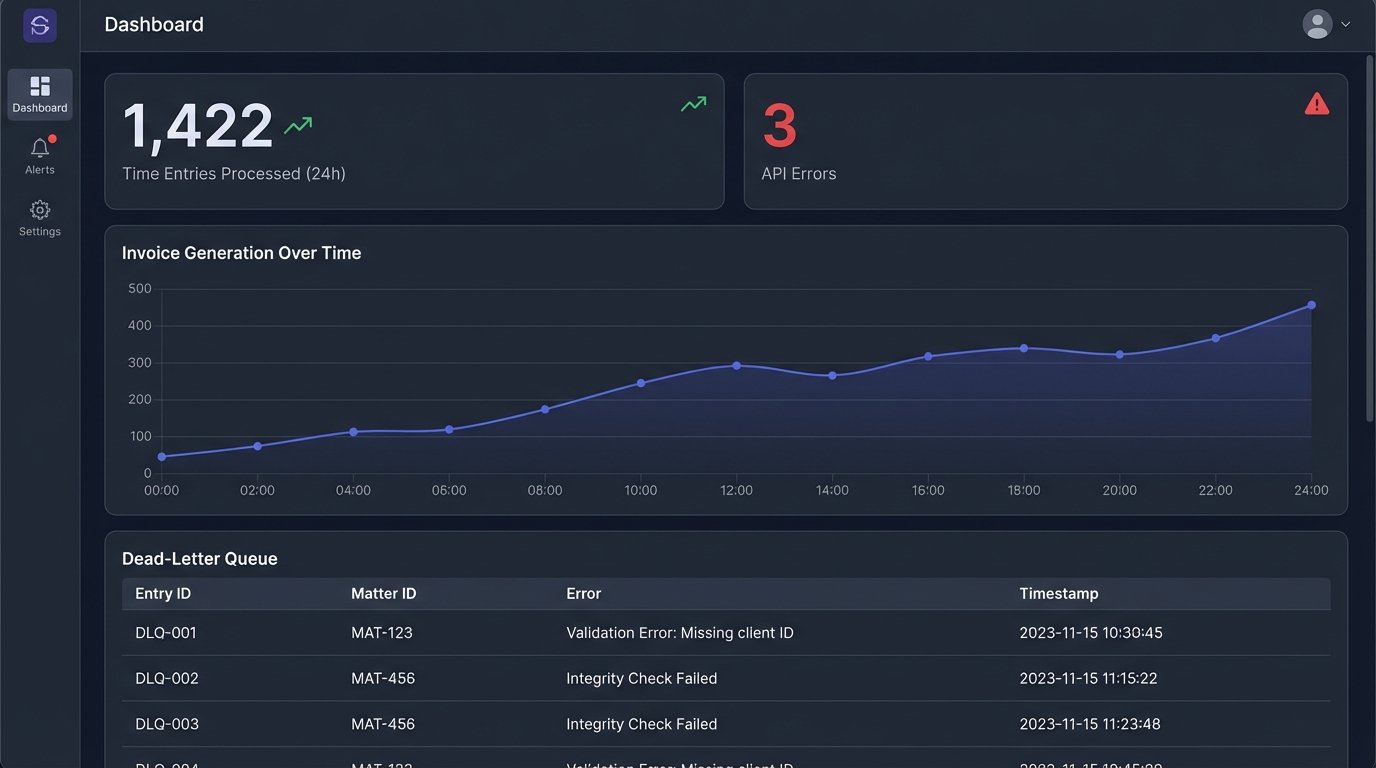Click trend arrow in Time Entries card corner
This screenshot has height=768, width=1376.
tap(693, 104)
